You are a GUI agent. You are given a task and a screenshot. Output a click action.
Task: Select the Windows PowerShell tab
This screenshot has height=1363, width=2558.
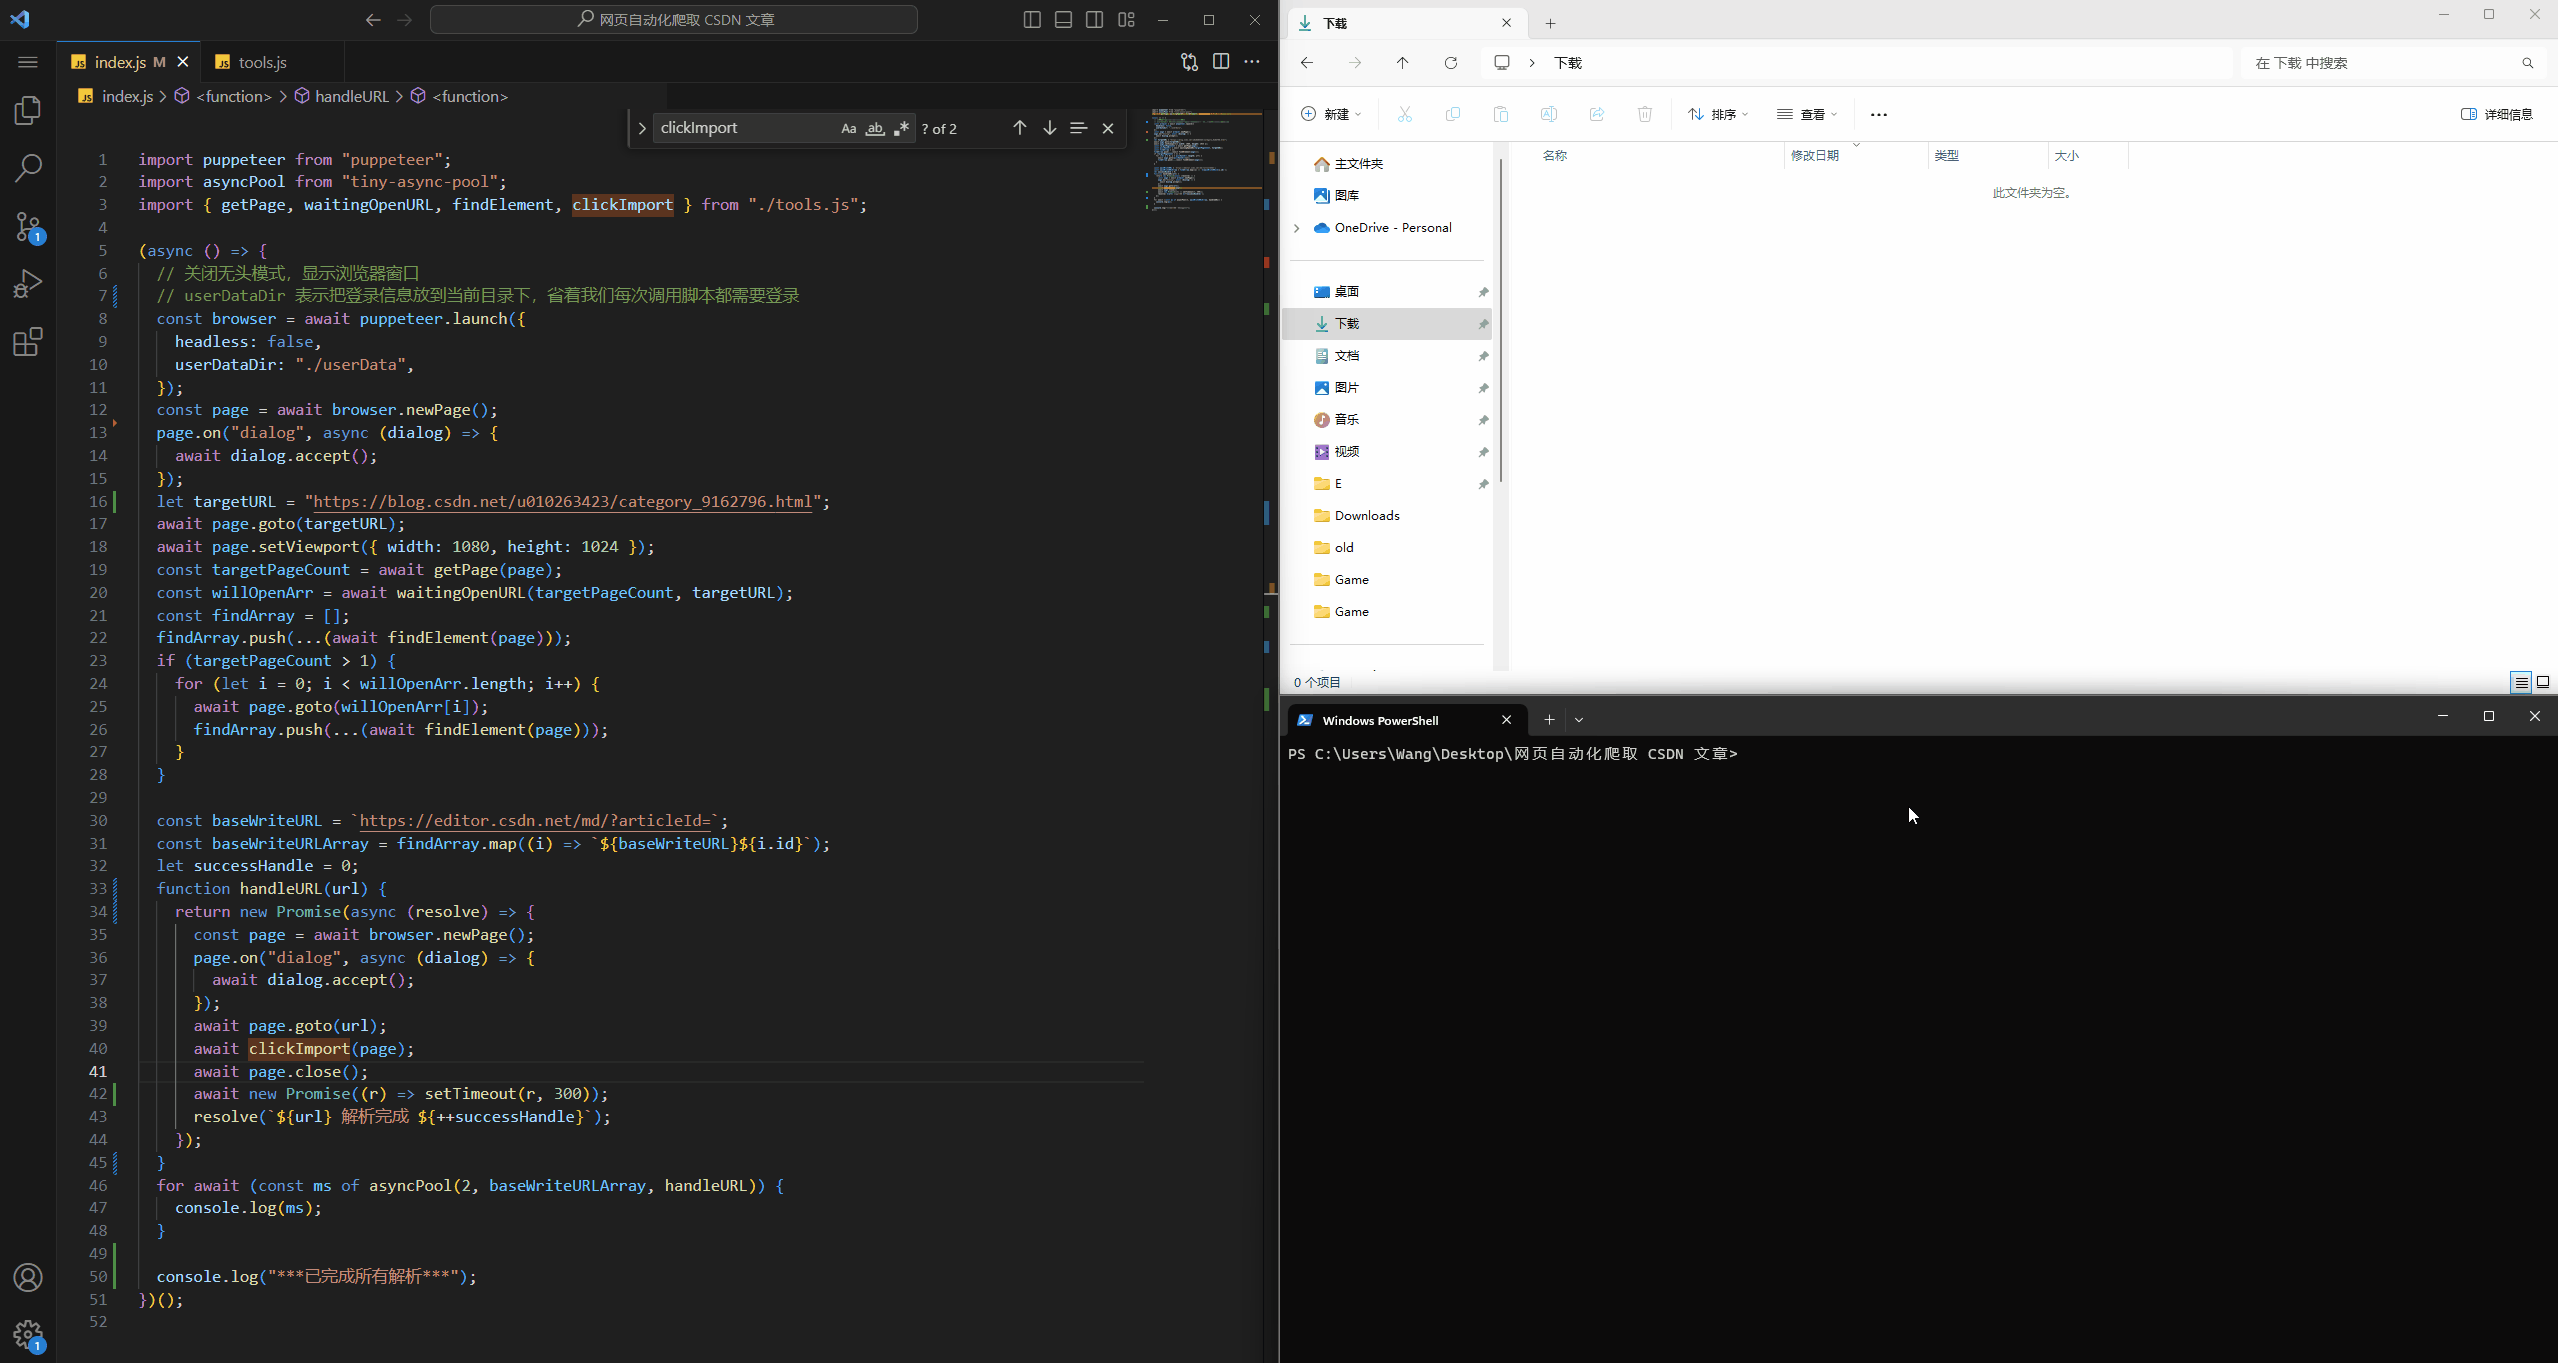pyautogui.click(x=1380, y=720)
